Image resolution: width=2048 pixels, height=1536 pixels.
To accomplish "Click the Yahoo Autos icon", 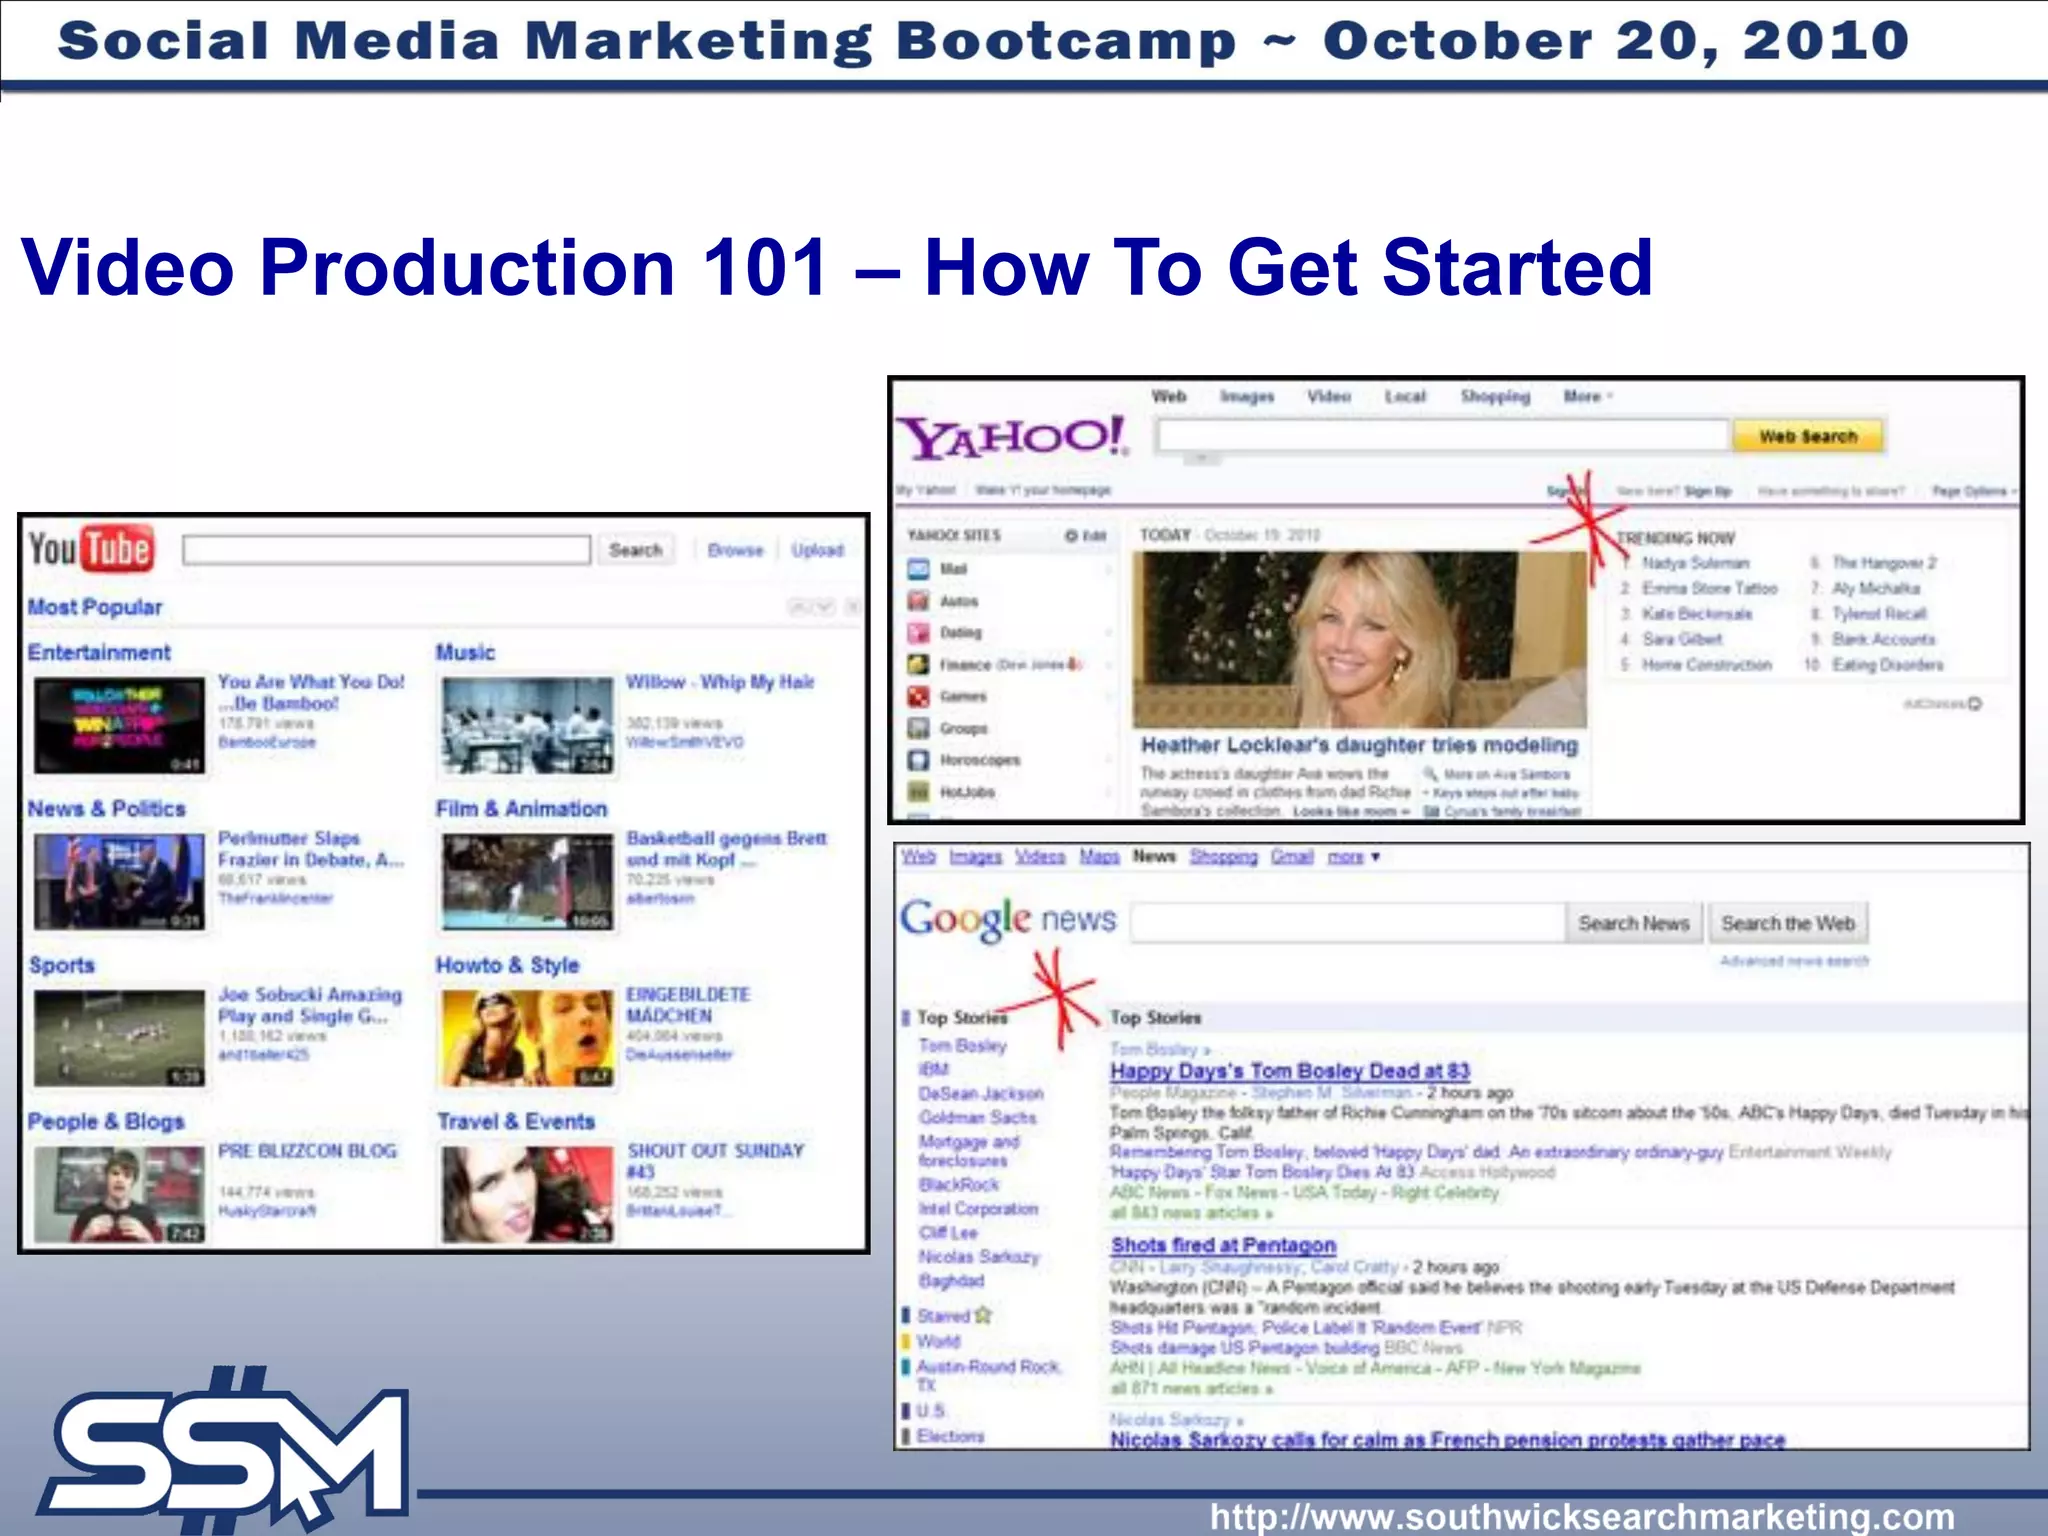I will (x=918, y=601).
